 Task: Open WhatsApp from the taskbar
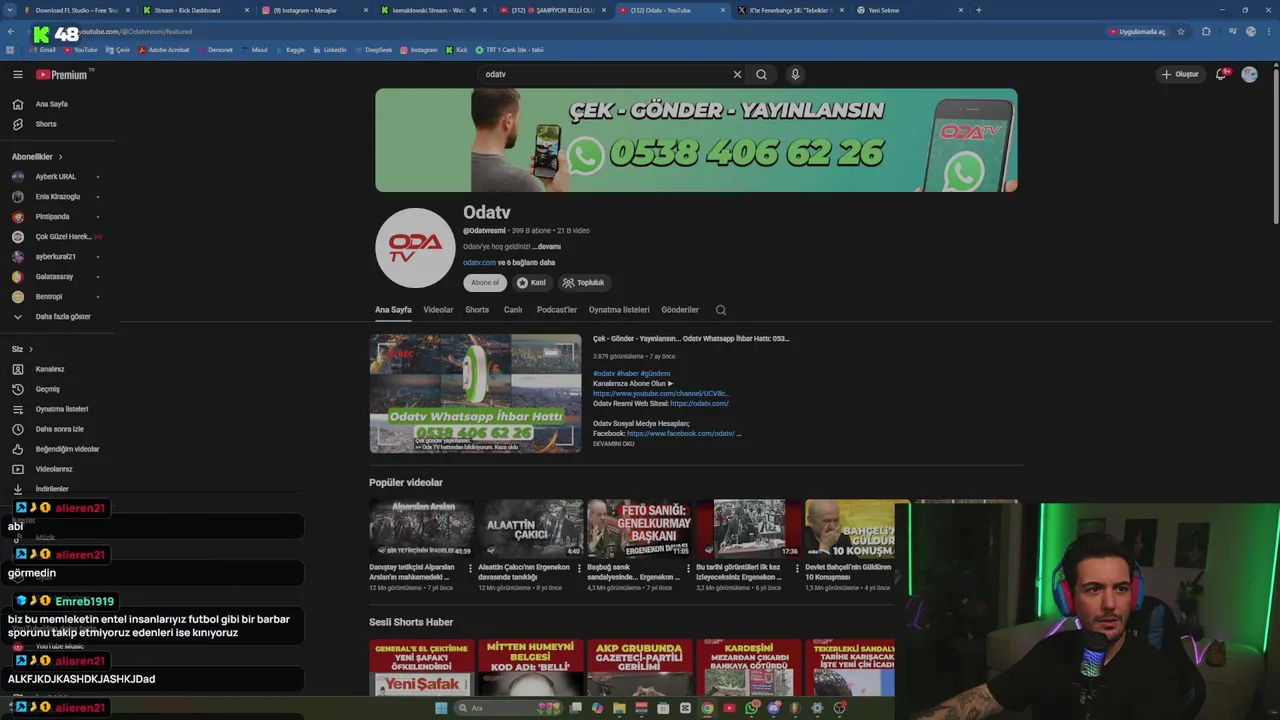[x=751, y=708]
